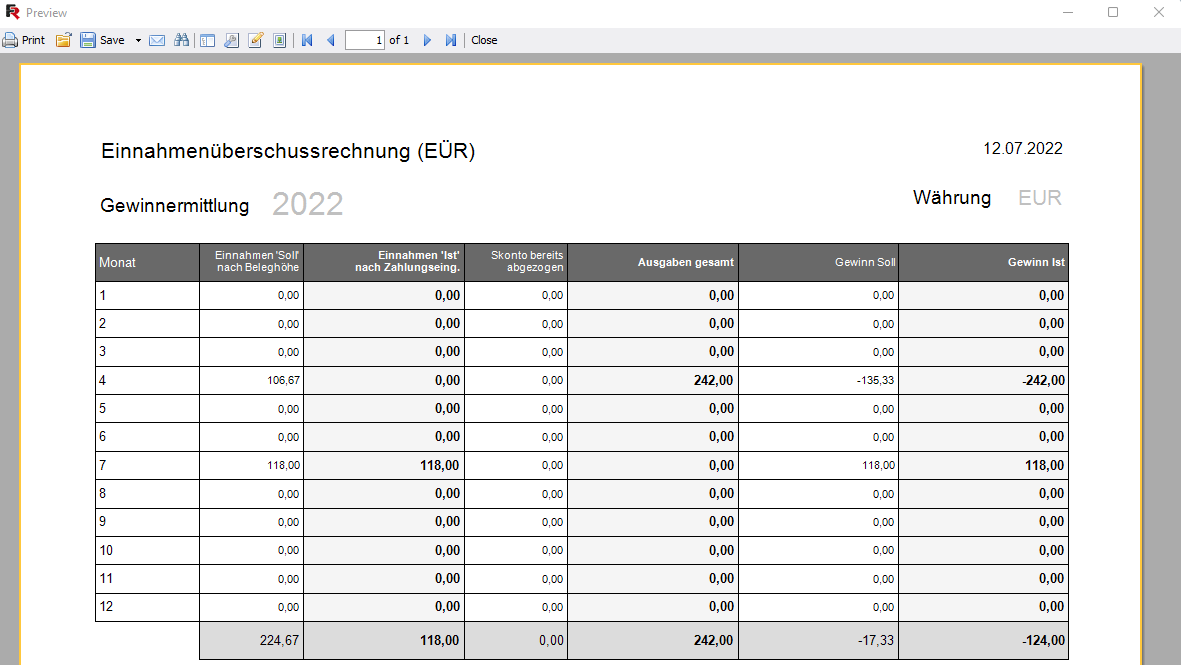Click the year 2022 next to Gewinnermittlung
Screen dimensions: 1181x665
point(307,204)
